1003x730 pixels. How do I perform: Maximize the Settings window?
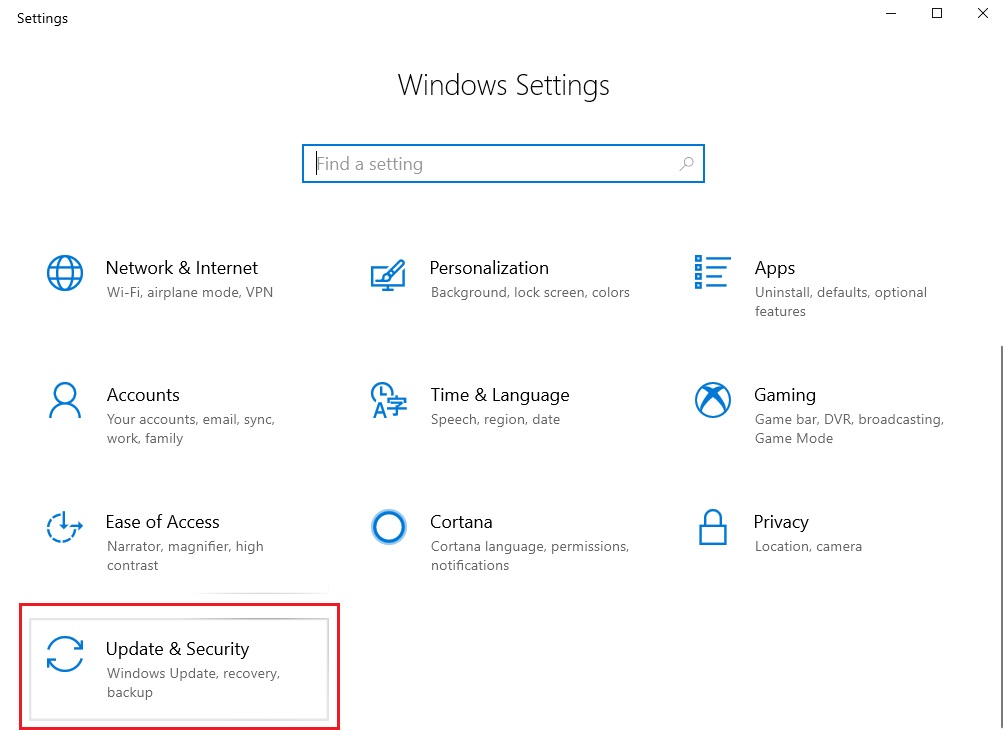[x=937, y=13]
